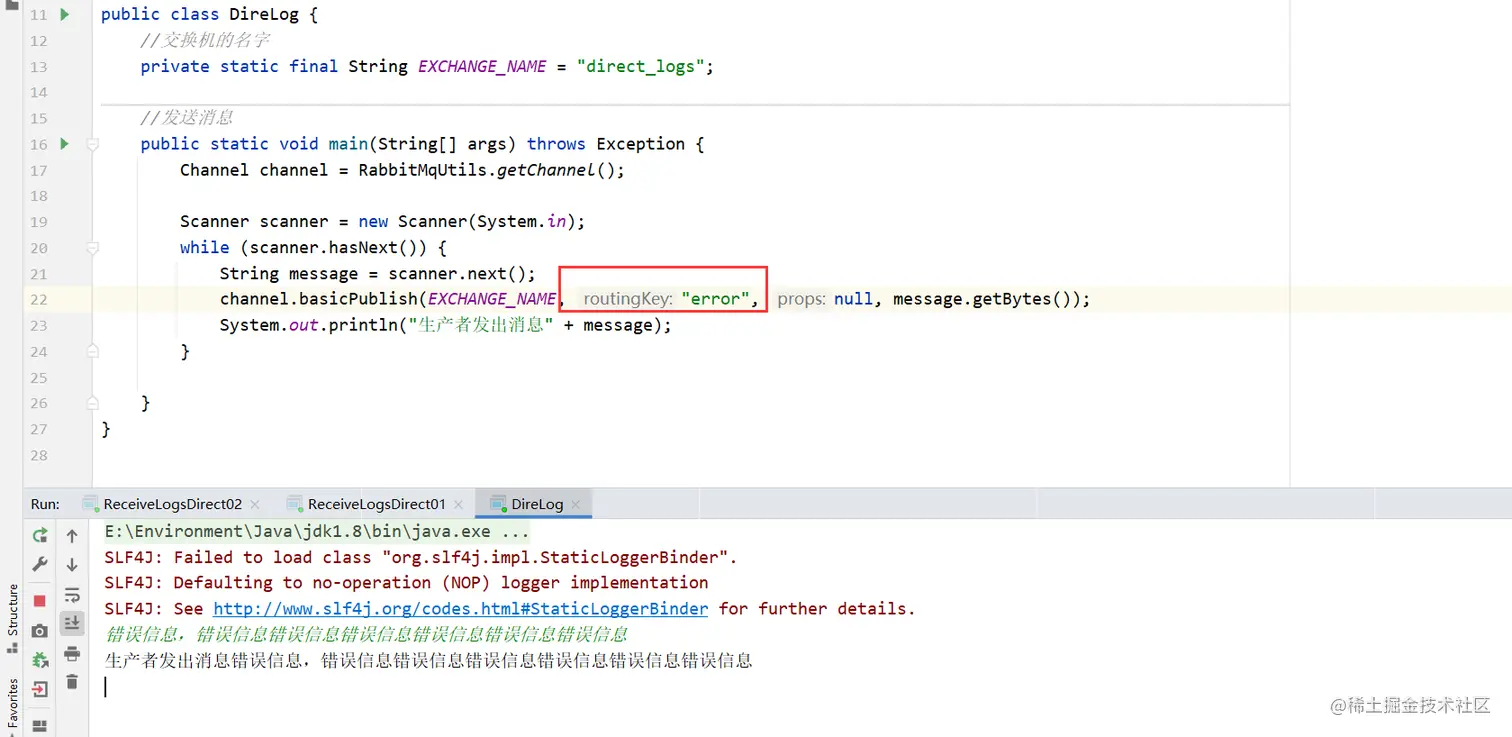Click Up the stack trace arrow
The height and width of the screenshot is (737, 1512).
click(72, 536)
